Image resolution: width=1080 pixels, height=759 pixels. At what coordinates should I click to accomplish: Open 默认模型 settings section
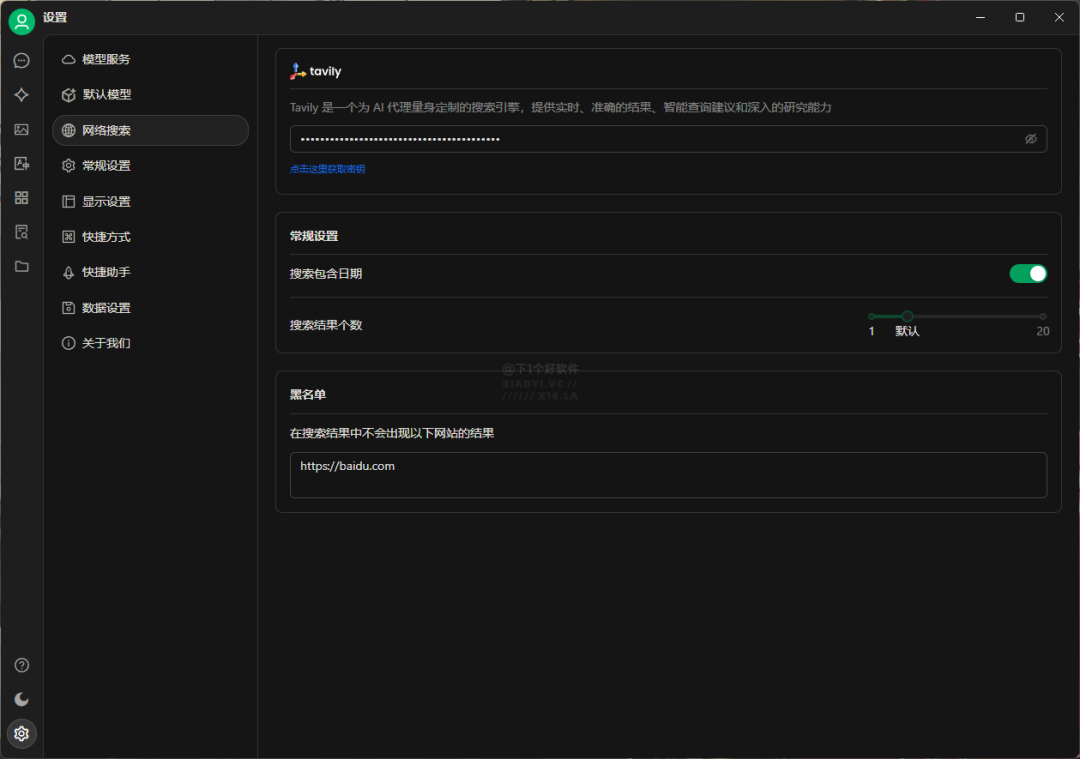[x=106, y=95]
